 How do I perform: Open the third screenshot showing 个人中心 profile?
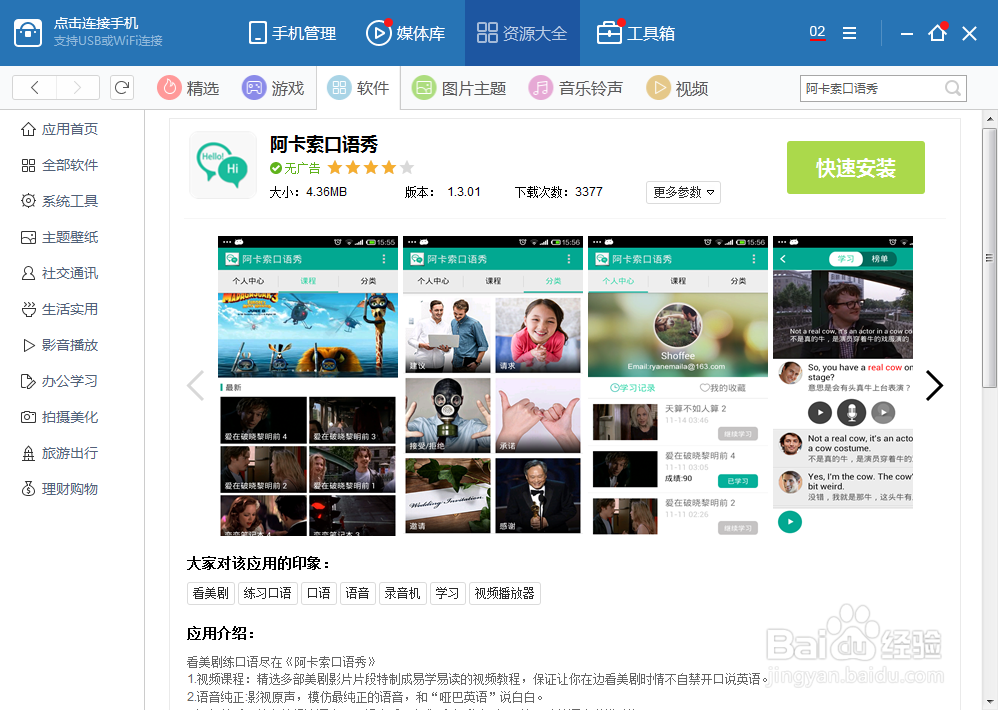pyautogui.click(x=678, y=386)
